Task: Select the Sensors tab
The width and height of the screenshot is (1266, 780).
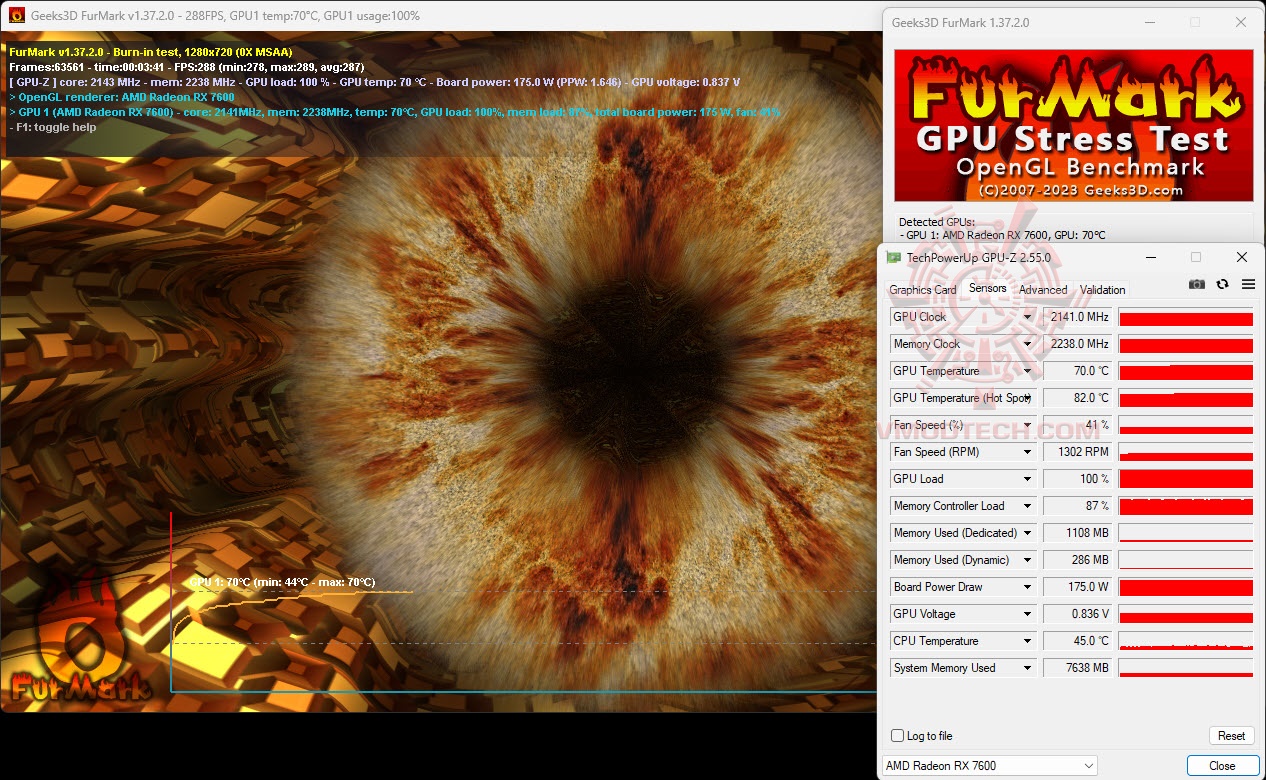Action: tap(988, 288)
